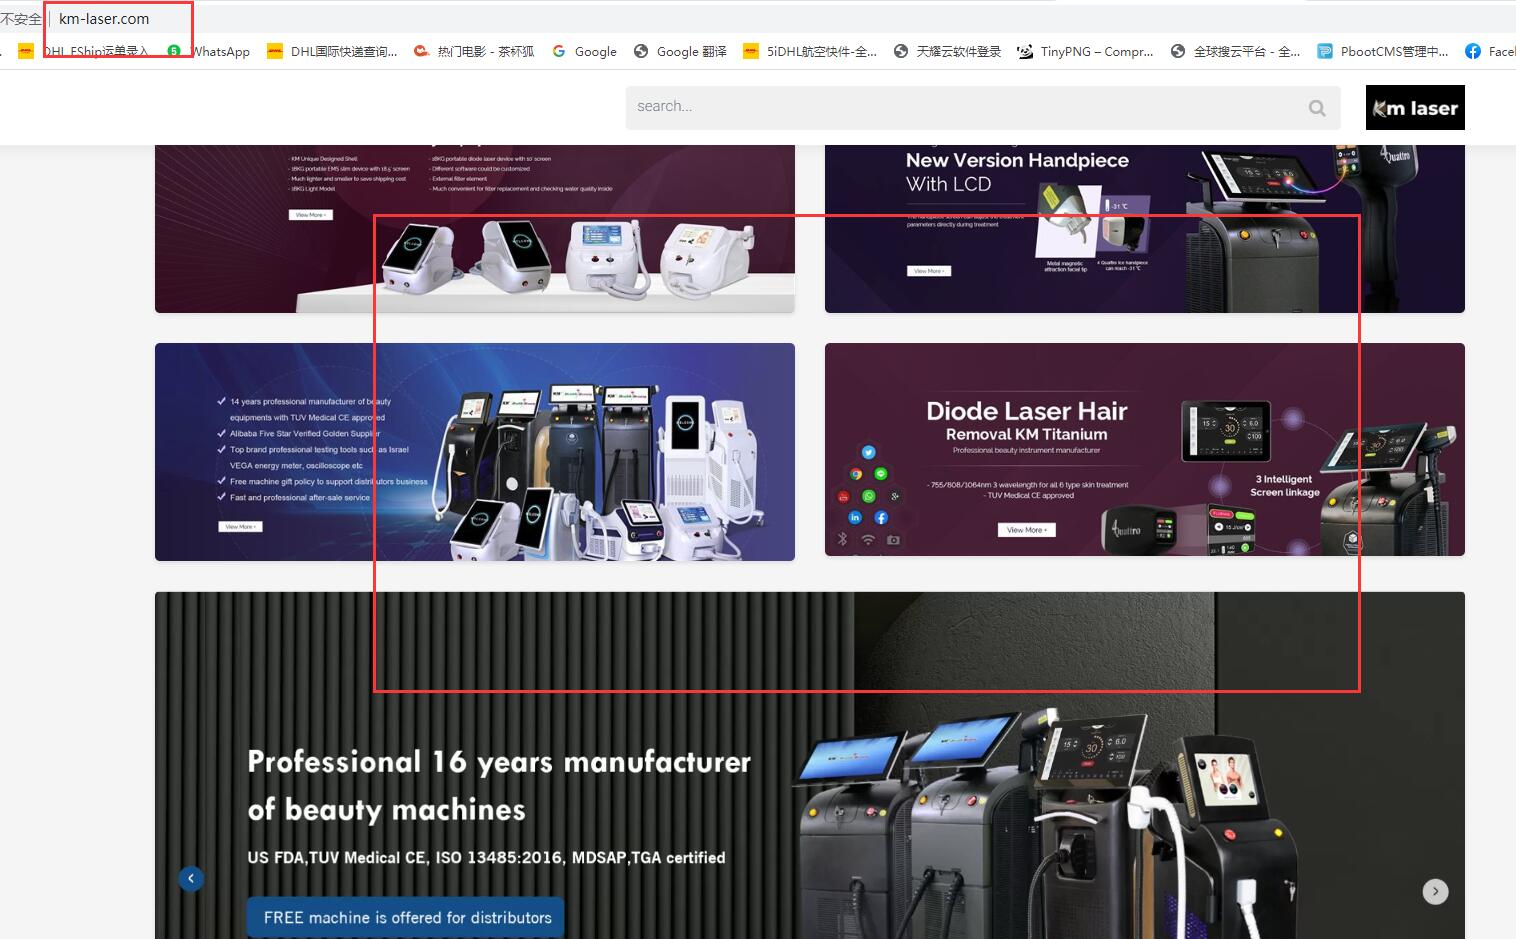Click the WiFi icon in the Diode Laser banner
Viewport: 1516px width, 939px height.
click(868, 539)
